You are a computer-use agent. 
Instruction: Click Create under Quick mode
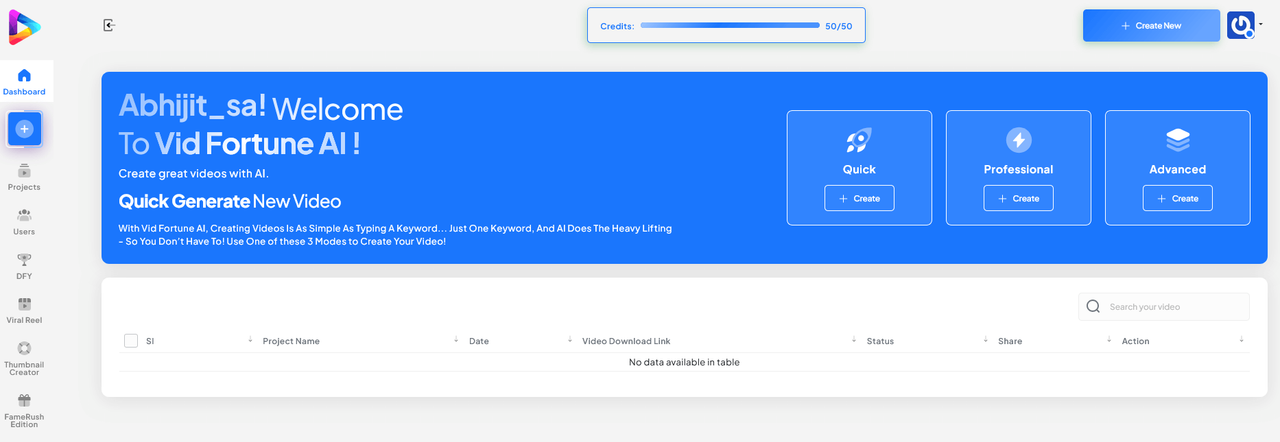[859, 198]
